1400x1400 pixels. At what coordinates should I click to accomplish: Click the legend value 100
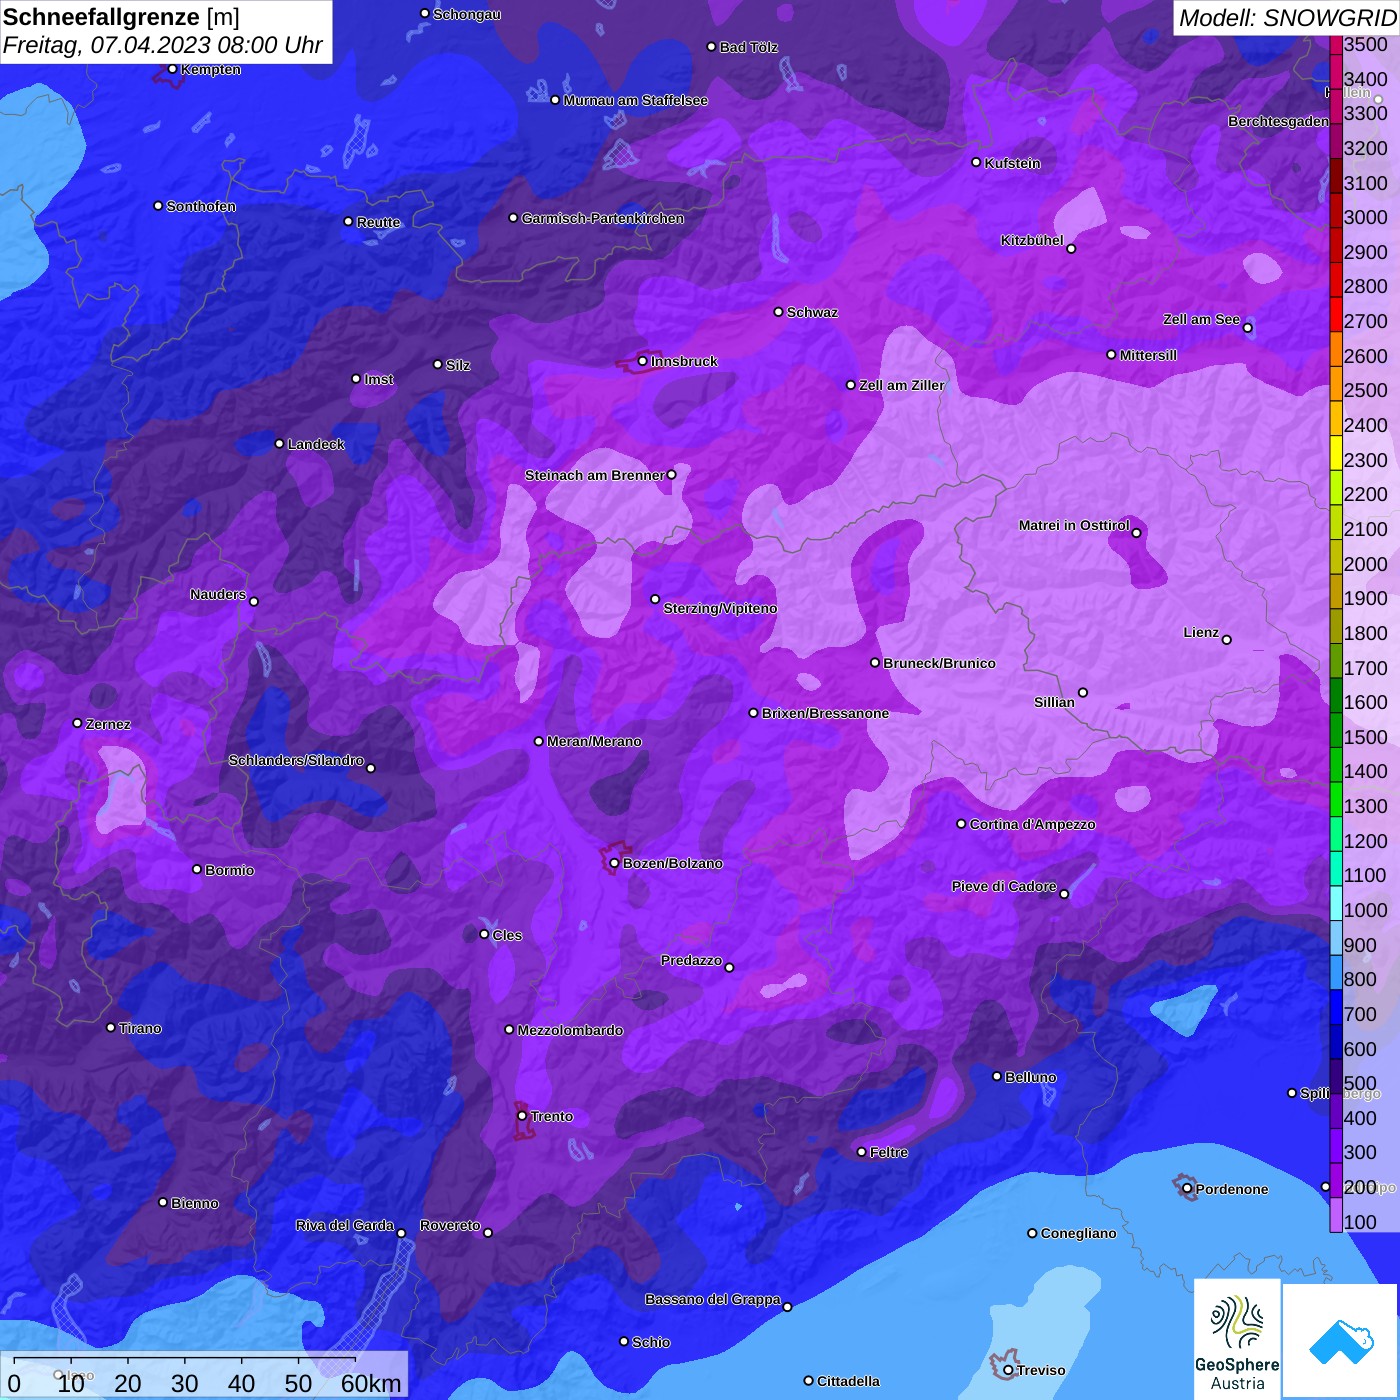pyautogui.click(x=1360, y=1222)
